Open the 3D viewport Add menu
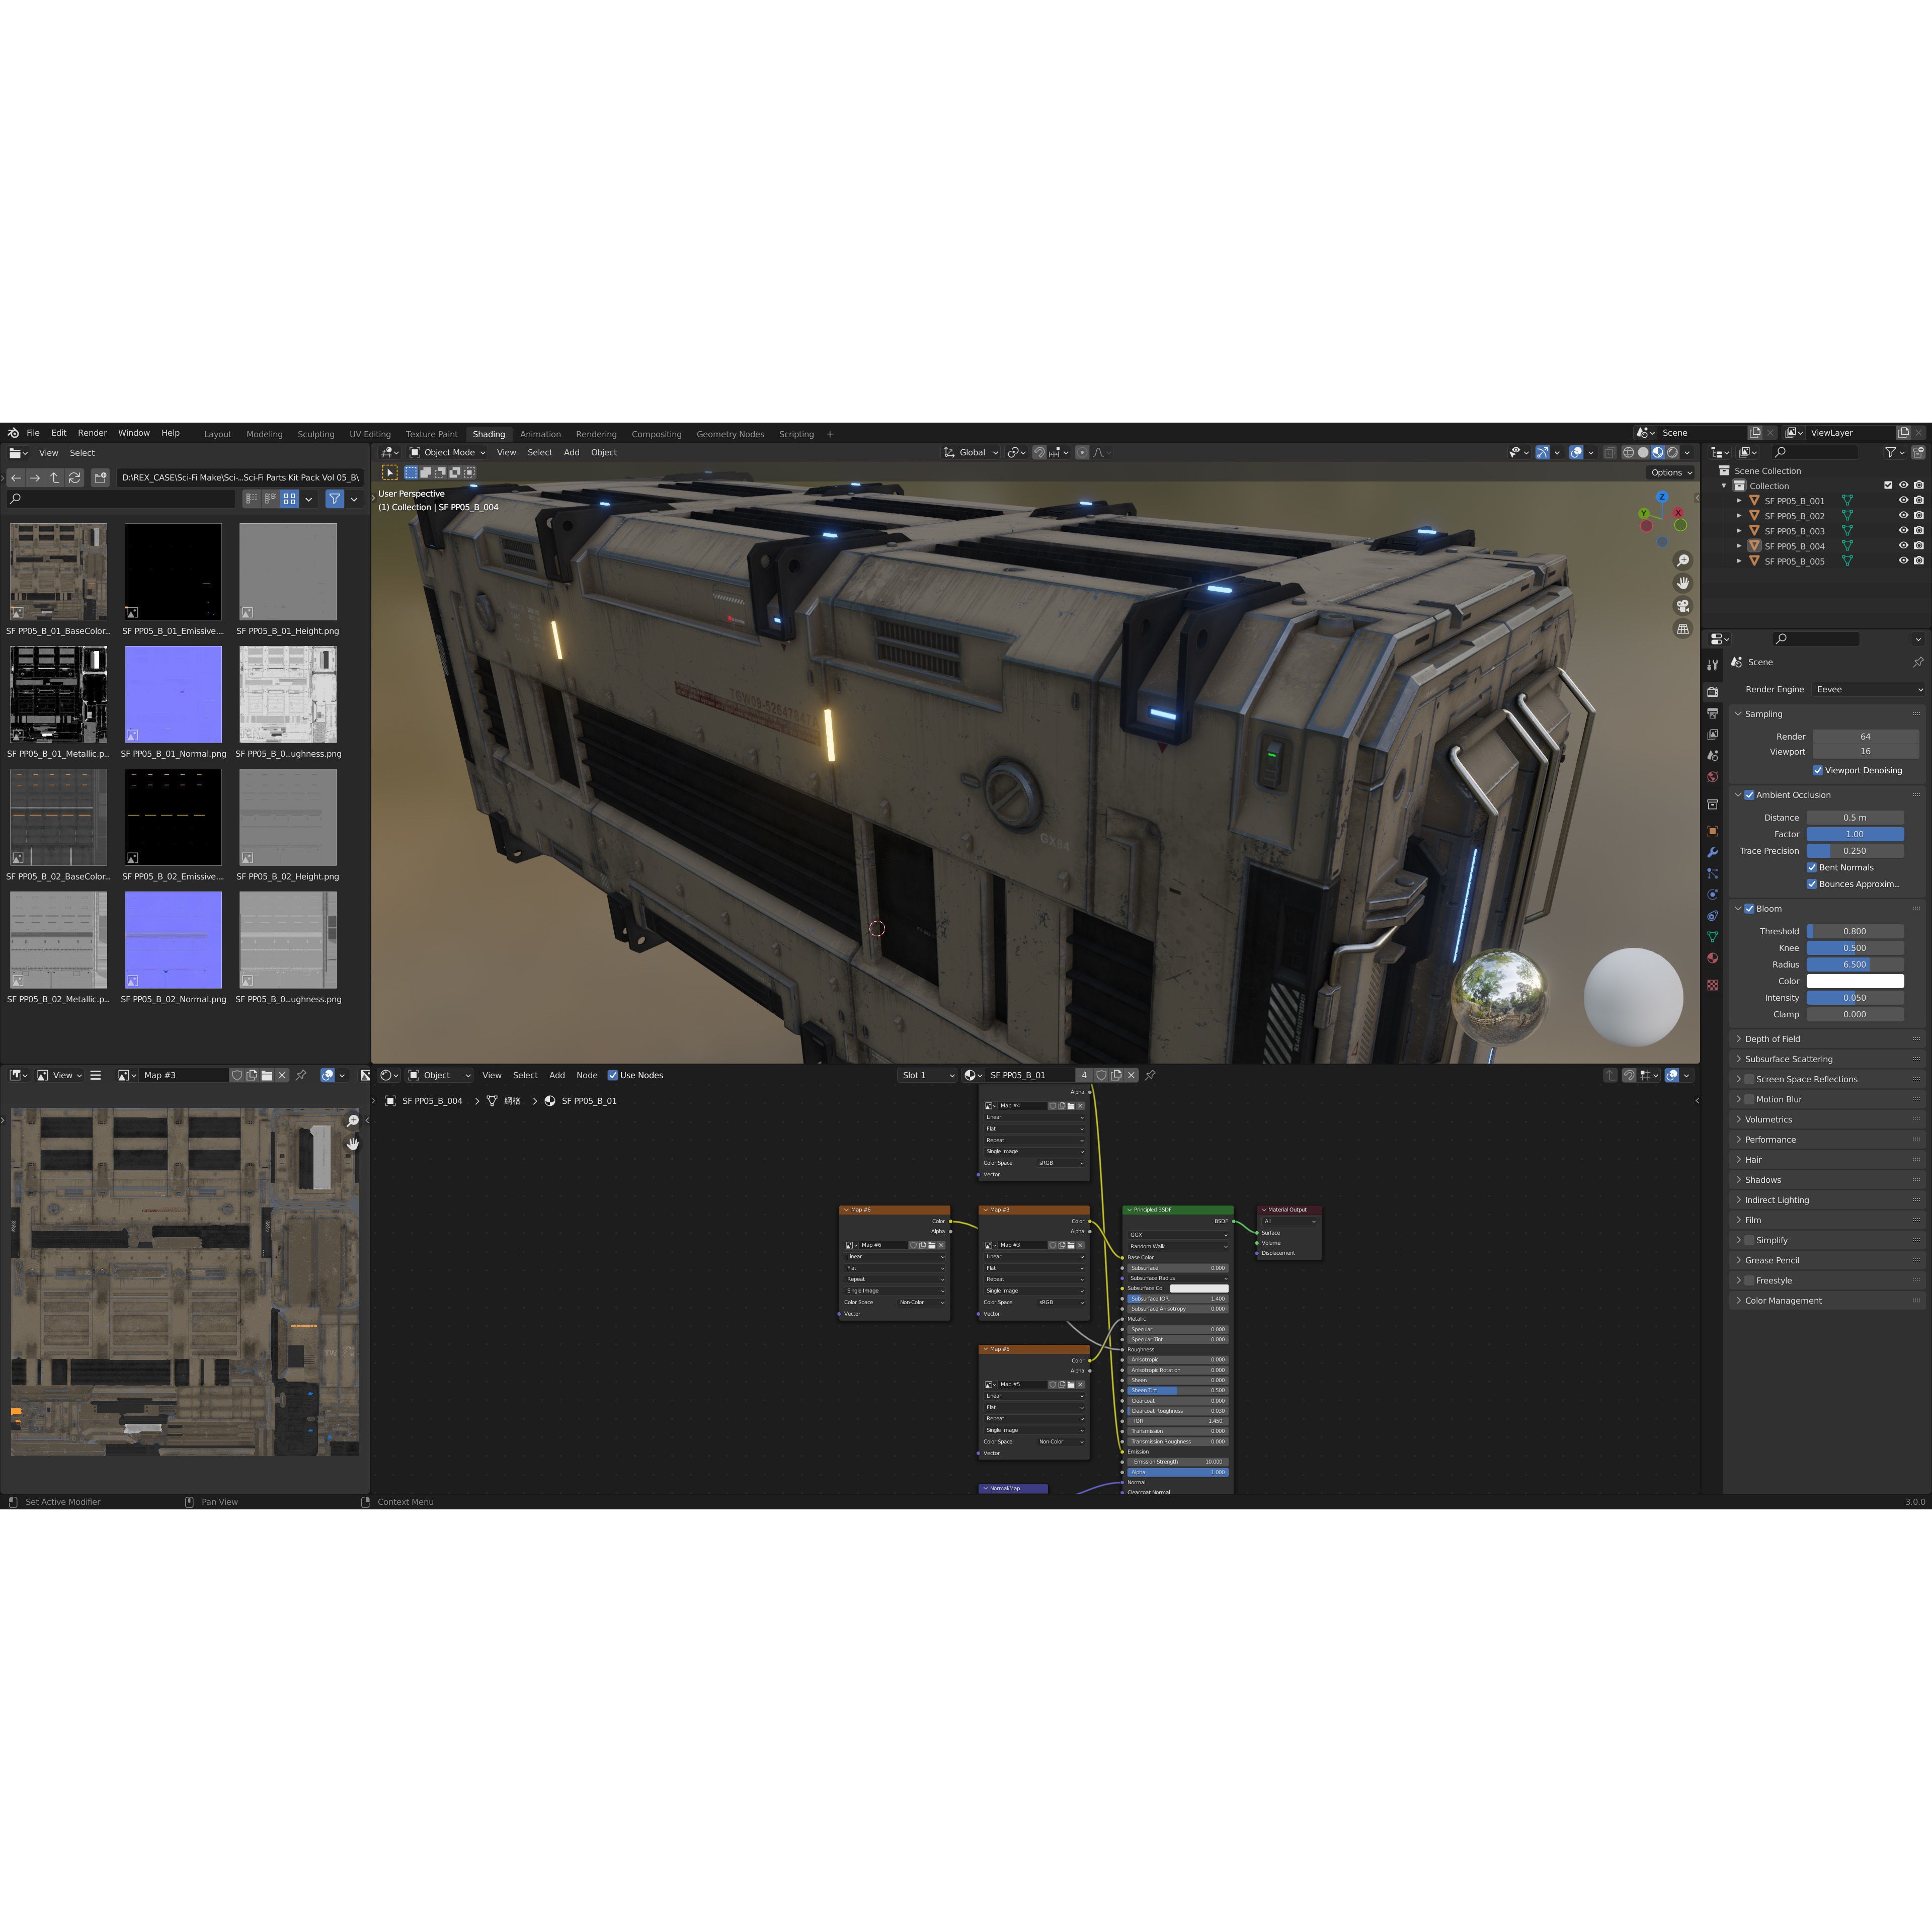The image size is (1932, 1932). 571,453
